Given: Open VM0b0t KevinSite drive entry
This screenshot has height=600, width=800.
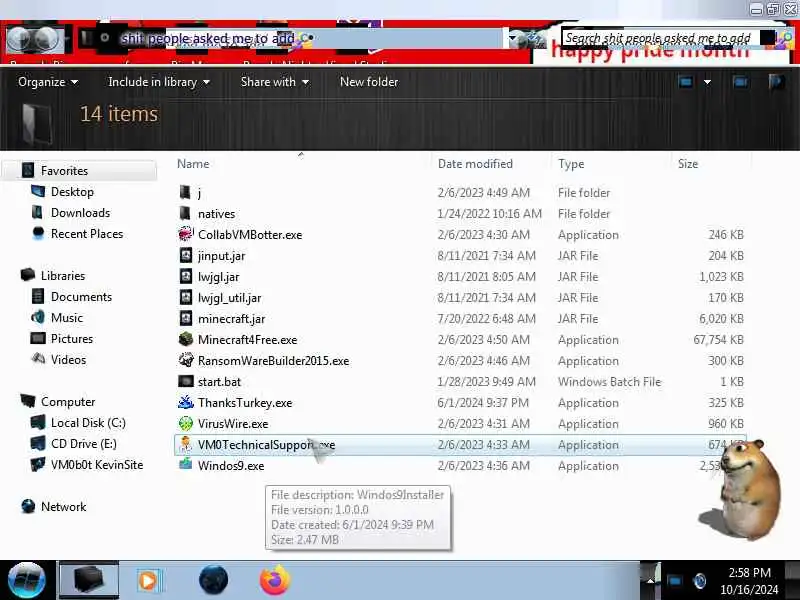Looking at the screenshot, I should coord(97,464).
